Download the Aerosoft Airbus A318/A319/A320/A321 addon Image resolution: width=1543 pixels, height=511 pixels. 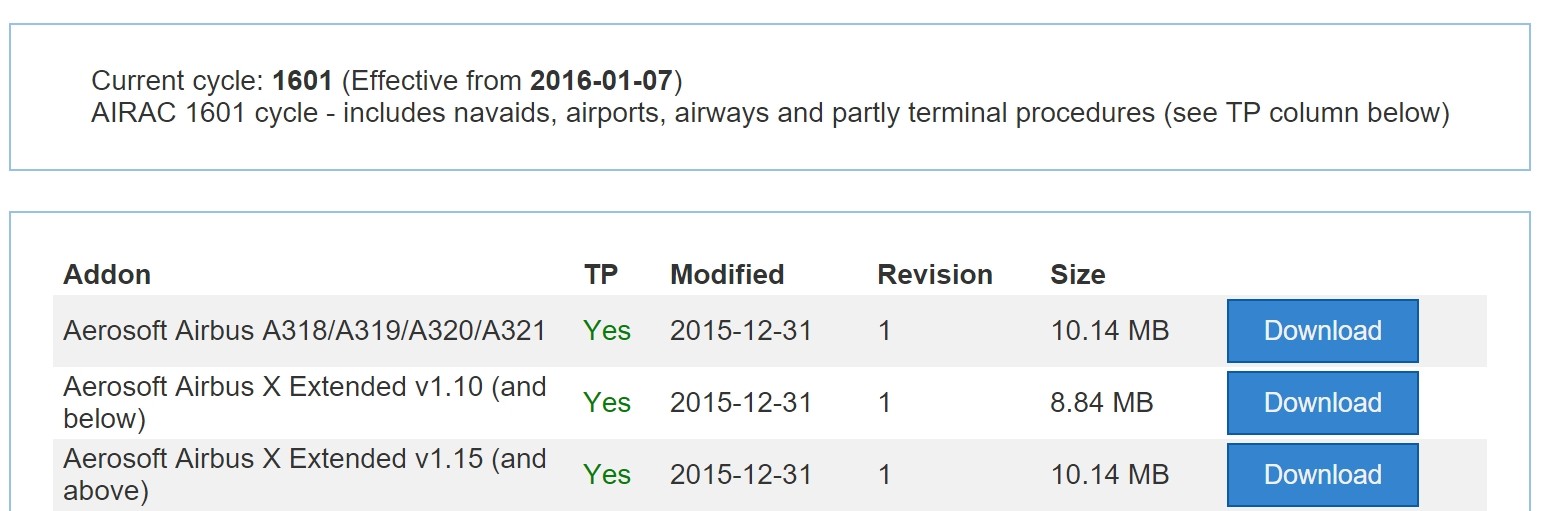point(1322,331)
